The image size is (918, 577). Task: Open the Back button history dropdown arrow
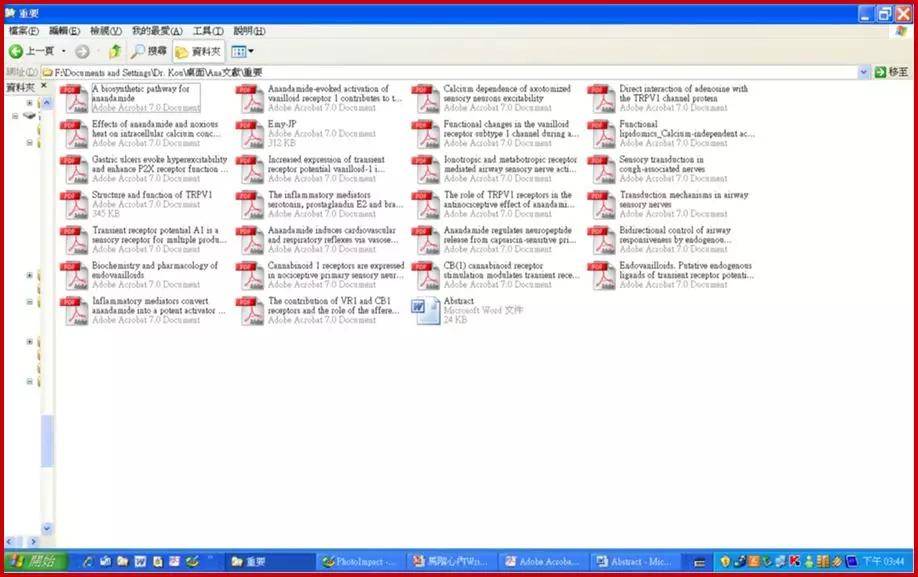(64, 51)
